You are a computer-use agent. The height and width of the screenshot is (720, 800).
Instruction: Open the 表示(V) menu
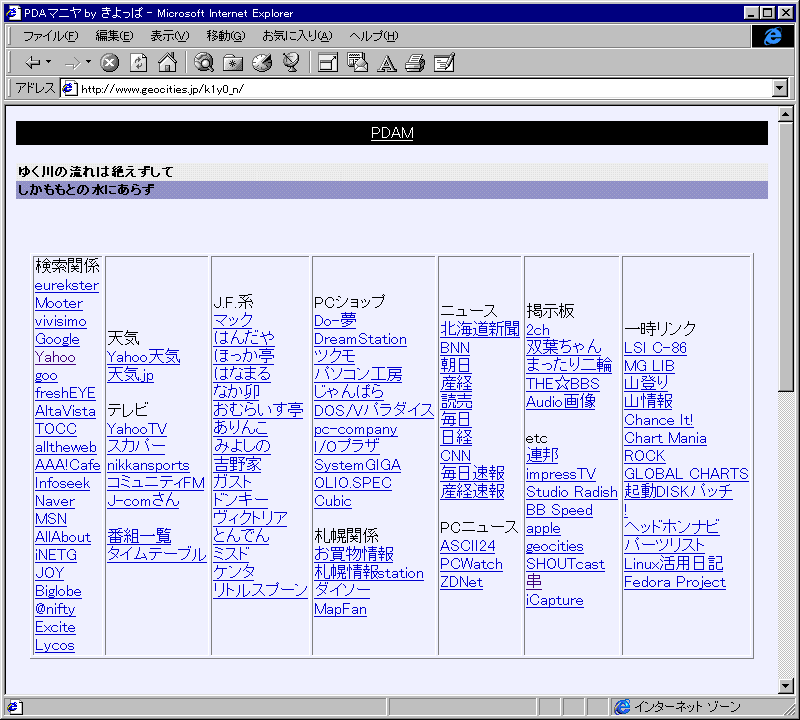pyautogui.click(x=169, y=36)
